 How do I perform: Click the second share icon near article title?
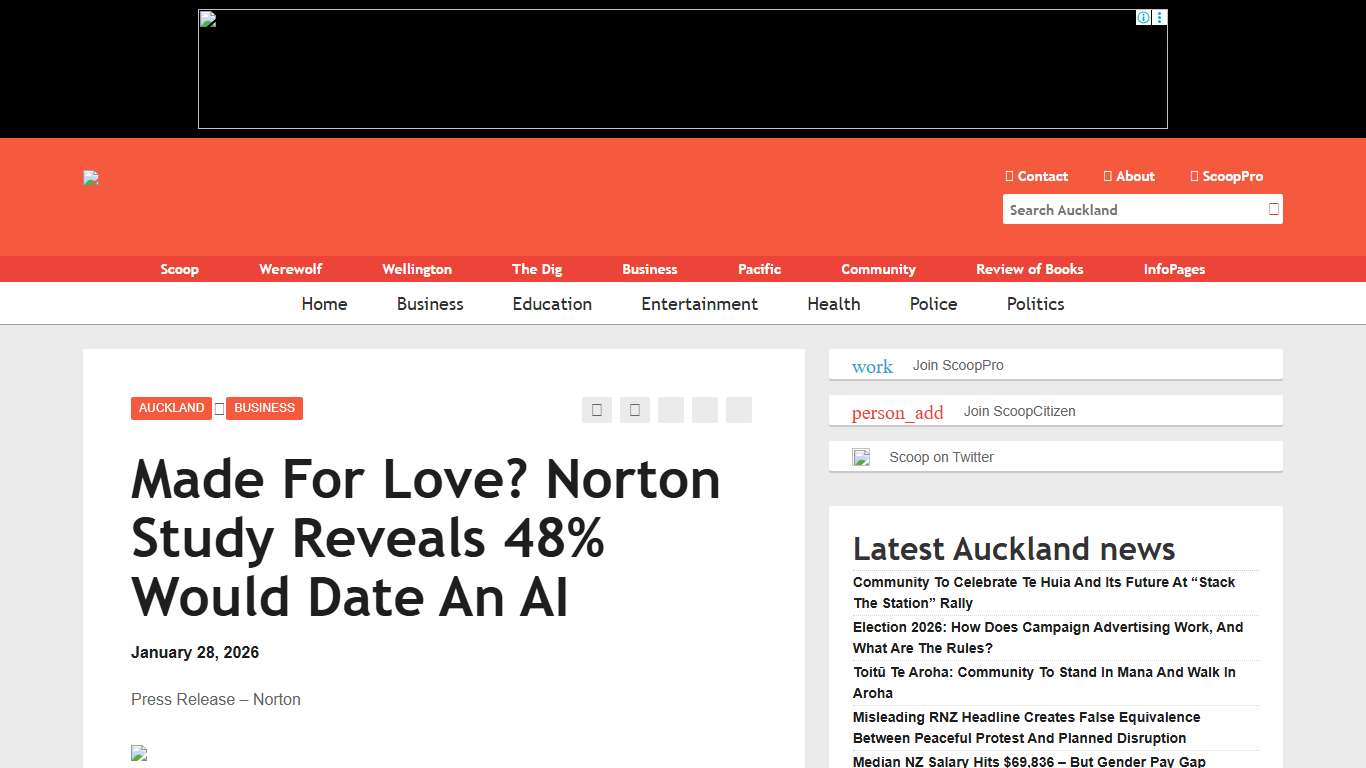coord(634,410)
